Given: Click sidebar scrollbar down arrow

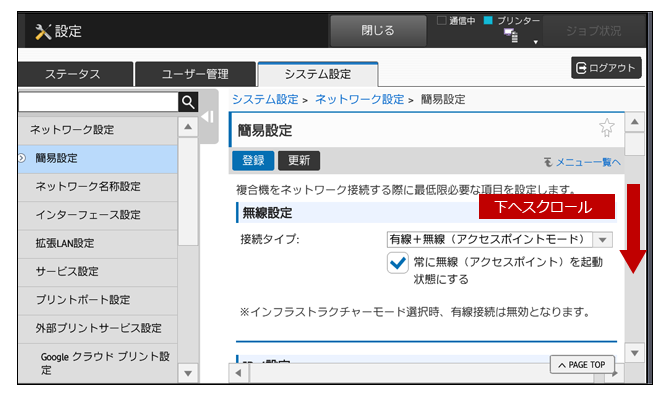Looking at the screenshot, I should (x=188, y=373).
